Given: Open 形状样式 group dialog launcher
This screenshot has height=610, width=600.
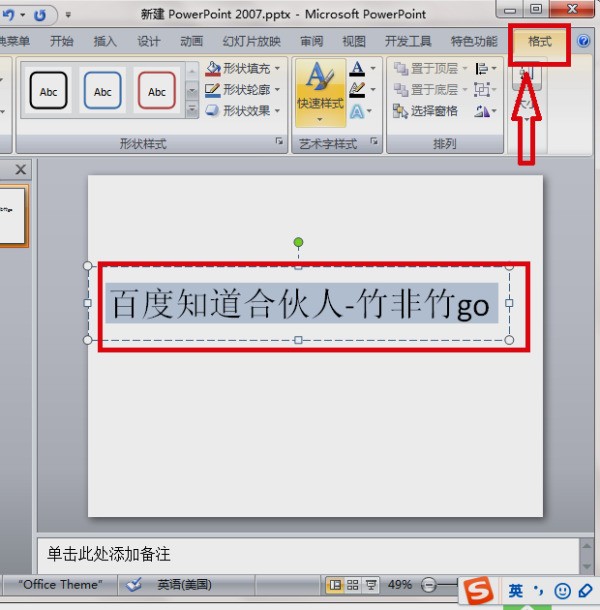Looking at the screenshot, I should pyautogui.click(x=279, y=141).
